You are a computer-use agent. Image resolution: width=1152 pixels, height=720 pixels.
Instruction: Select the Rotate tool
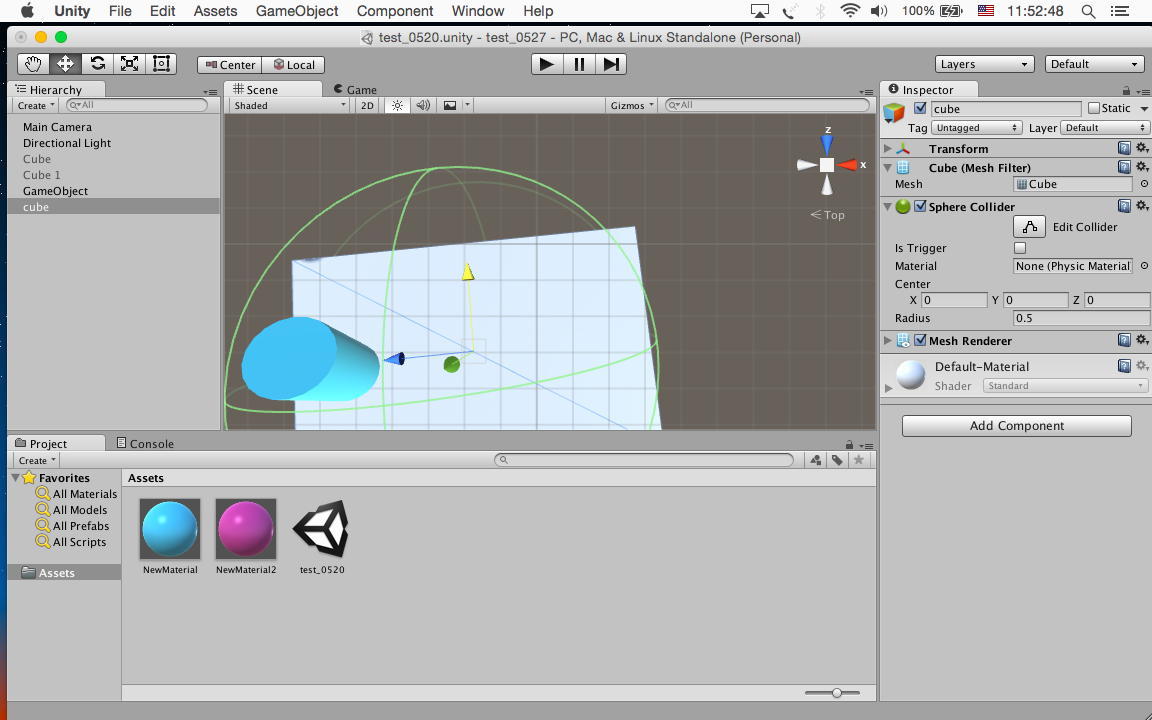tap(97, 64)
